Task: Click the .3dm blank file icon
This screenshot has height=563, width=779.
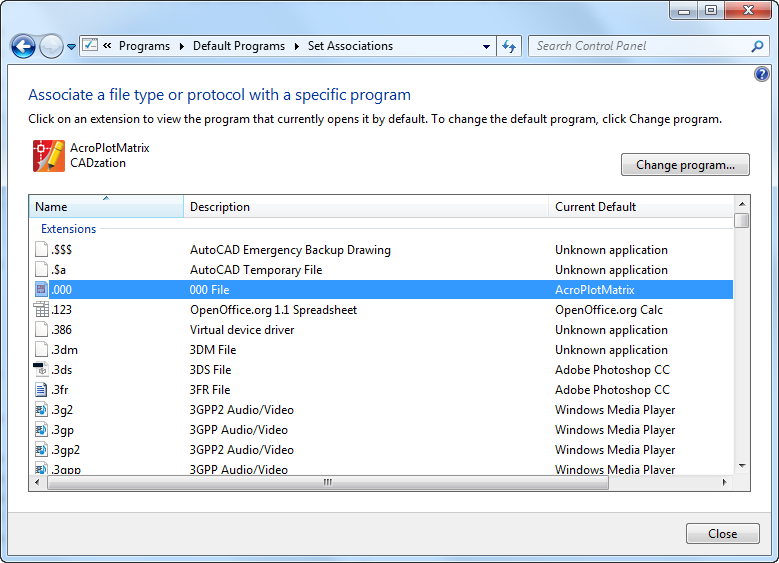Action: tap(41, 349)
